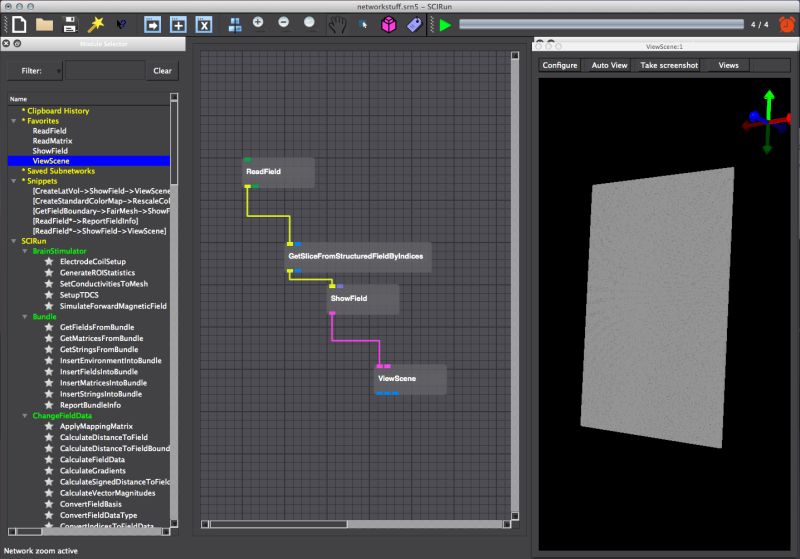Select ShowField in Favorites list
The image size is (800, 559).
(50, 151)
